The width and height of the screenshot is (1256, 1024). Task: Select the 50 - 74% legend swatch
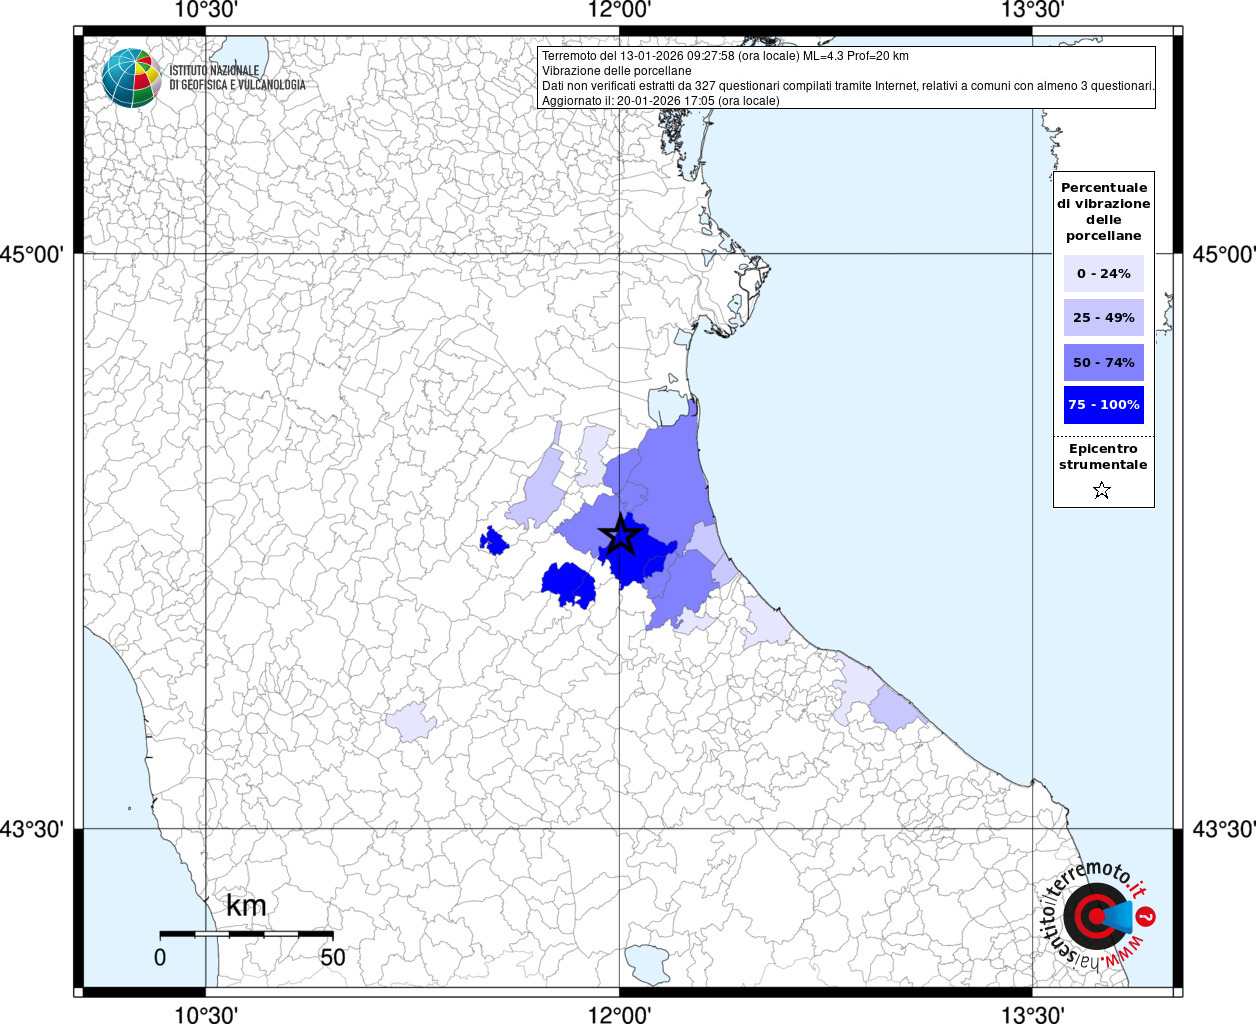1103,362
